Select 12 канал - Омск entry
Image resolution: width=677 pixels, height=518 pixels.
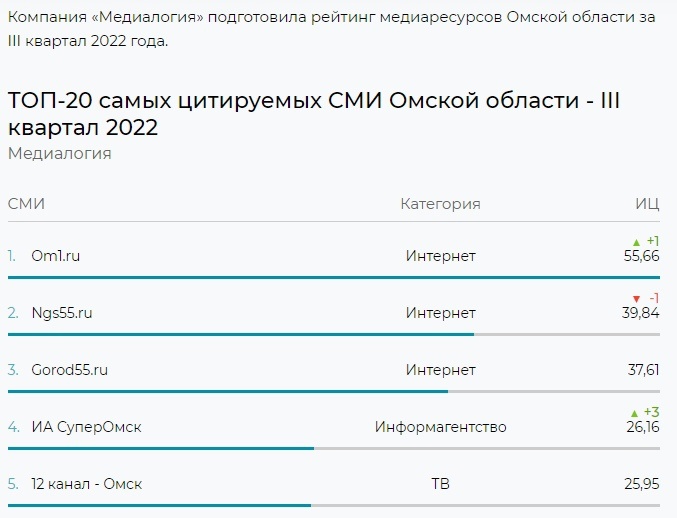[86, 484]
